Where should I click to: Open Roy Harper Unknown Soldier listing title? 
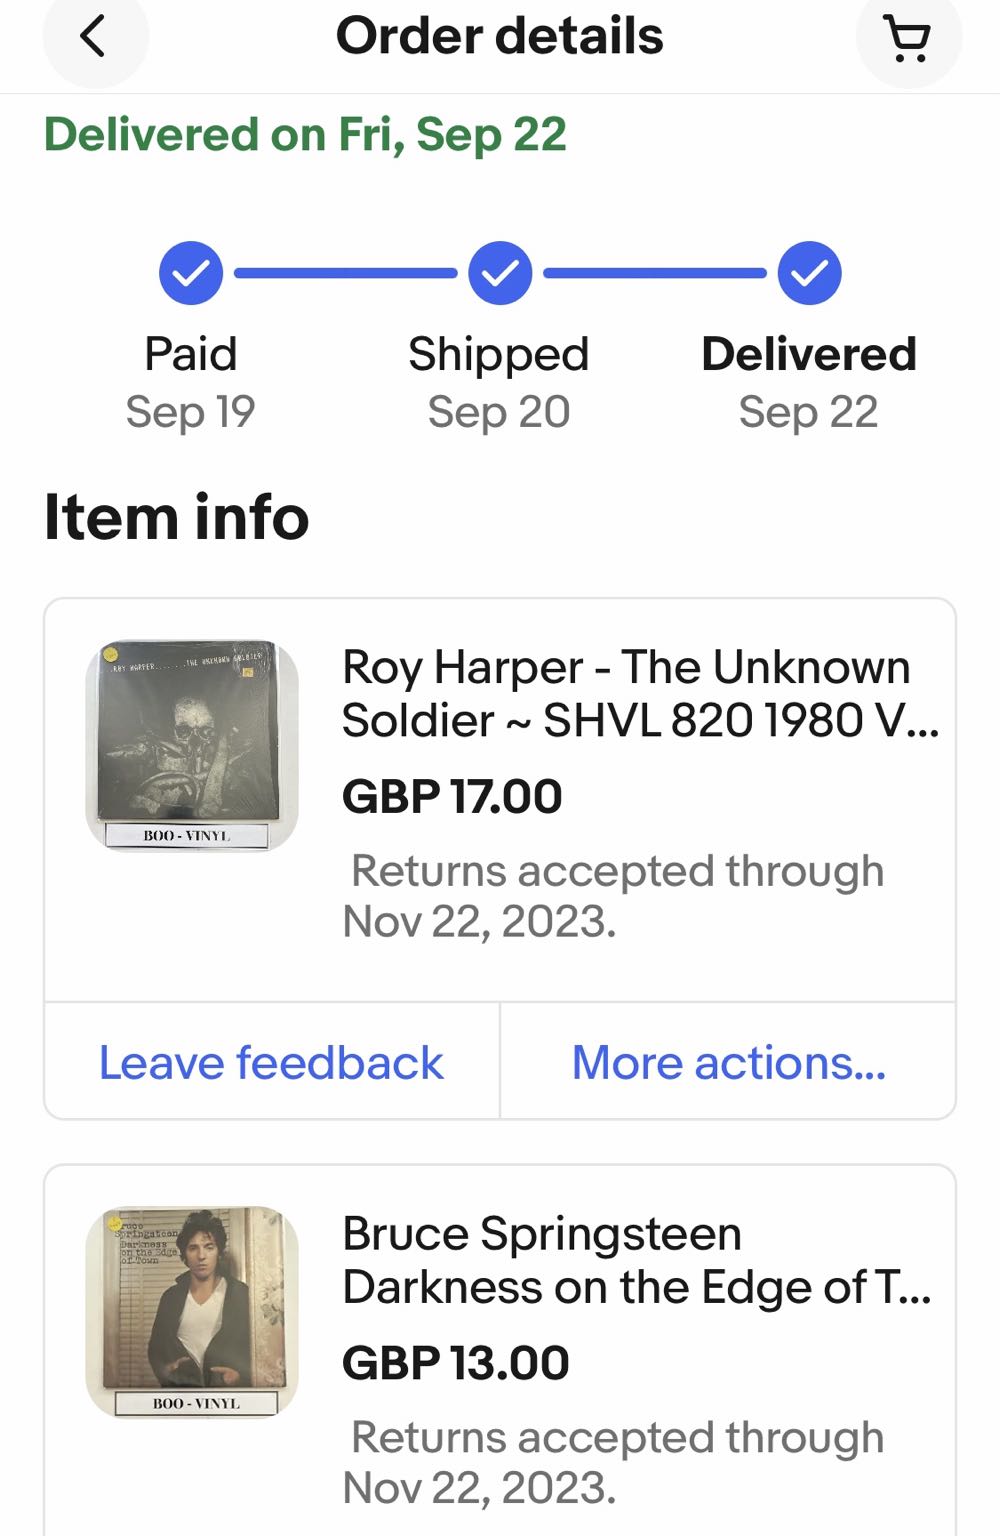point(640,693)
